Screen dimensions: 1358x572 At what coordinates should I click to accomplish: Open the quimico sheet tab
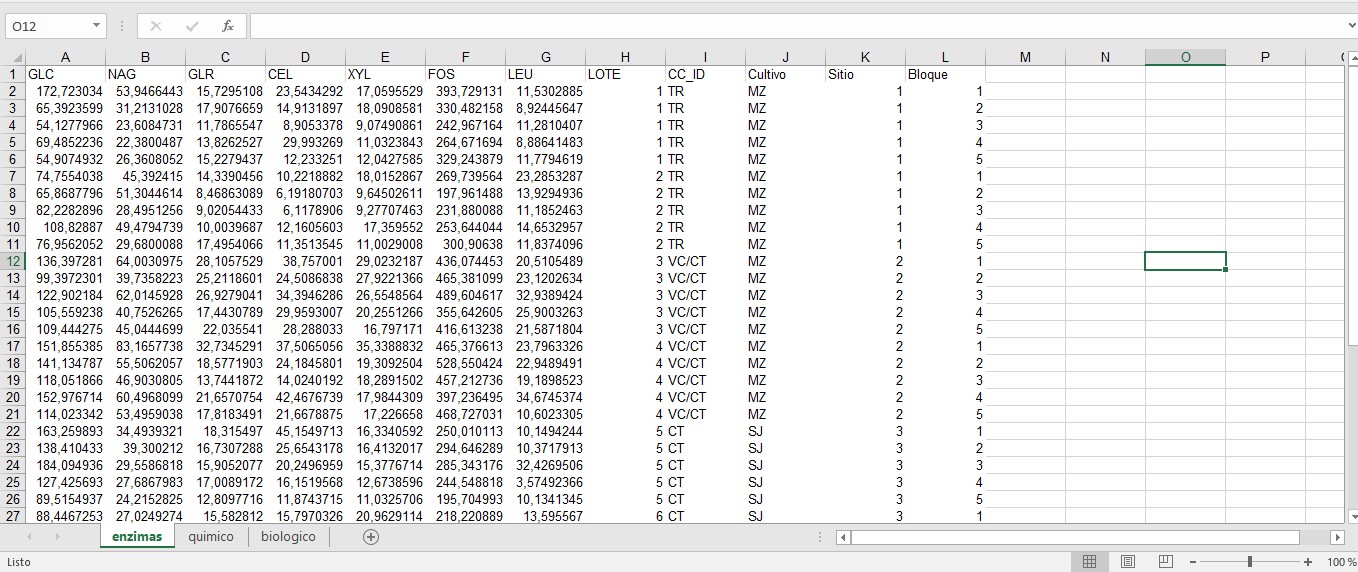coord(211,537)
